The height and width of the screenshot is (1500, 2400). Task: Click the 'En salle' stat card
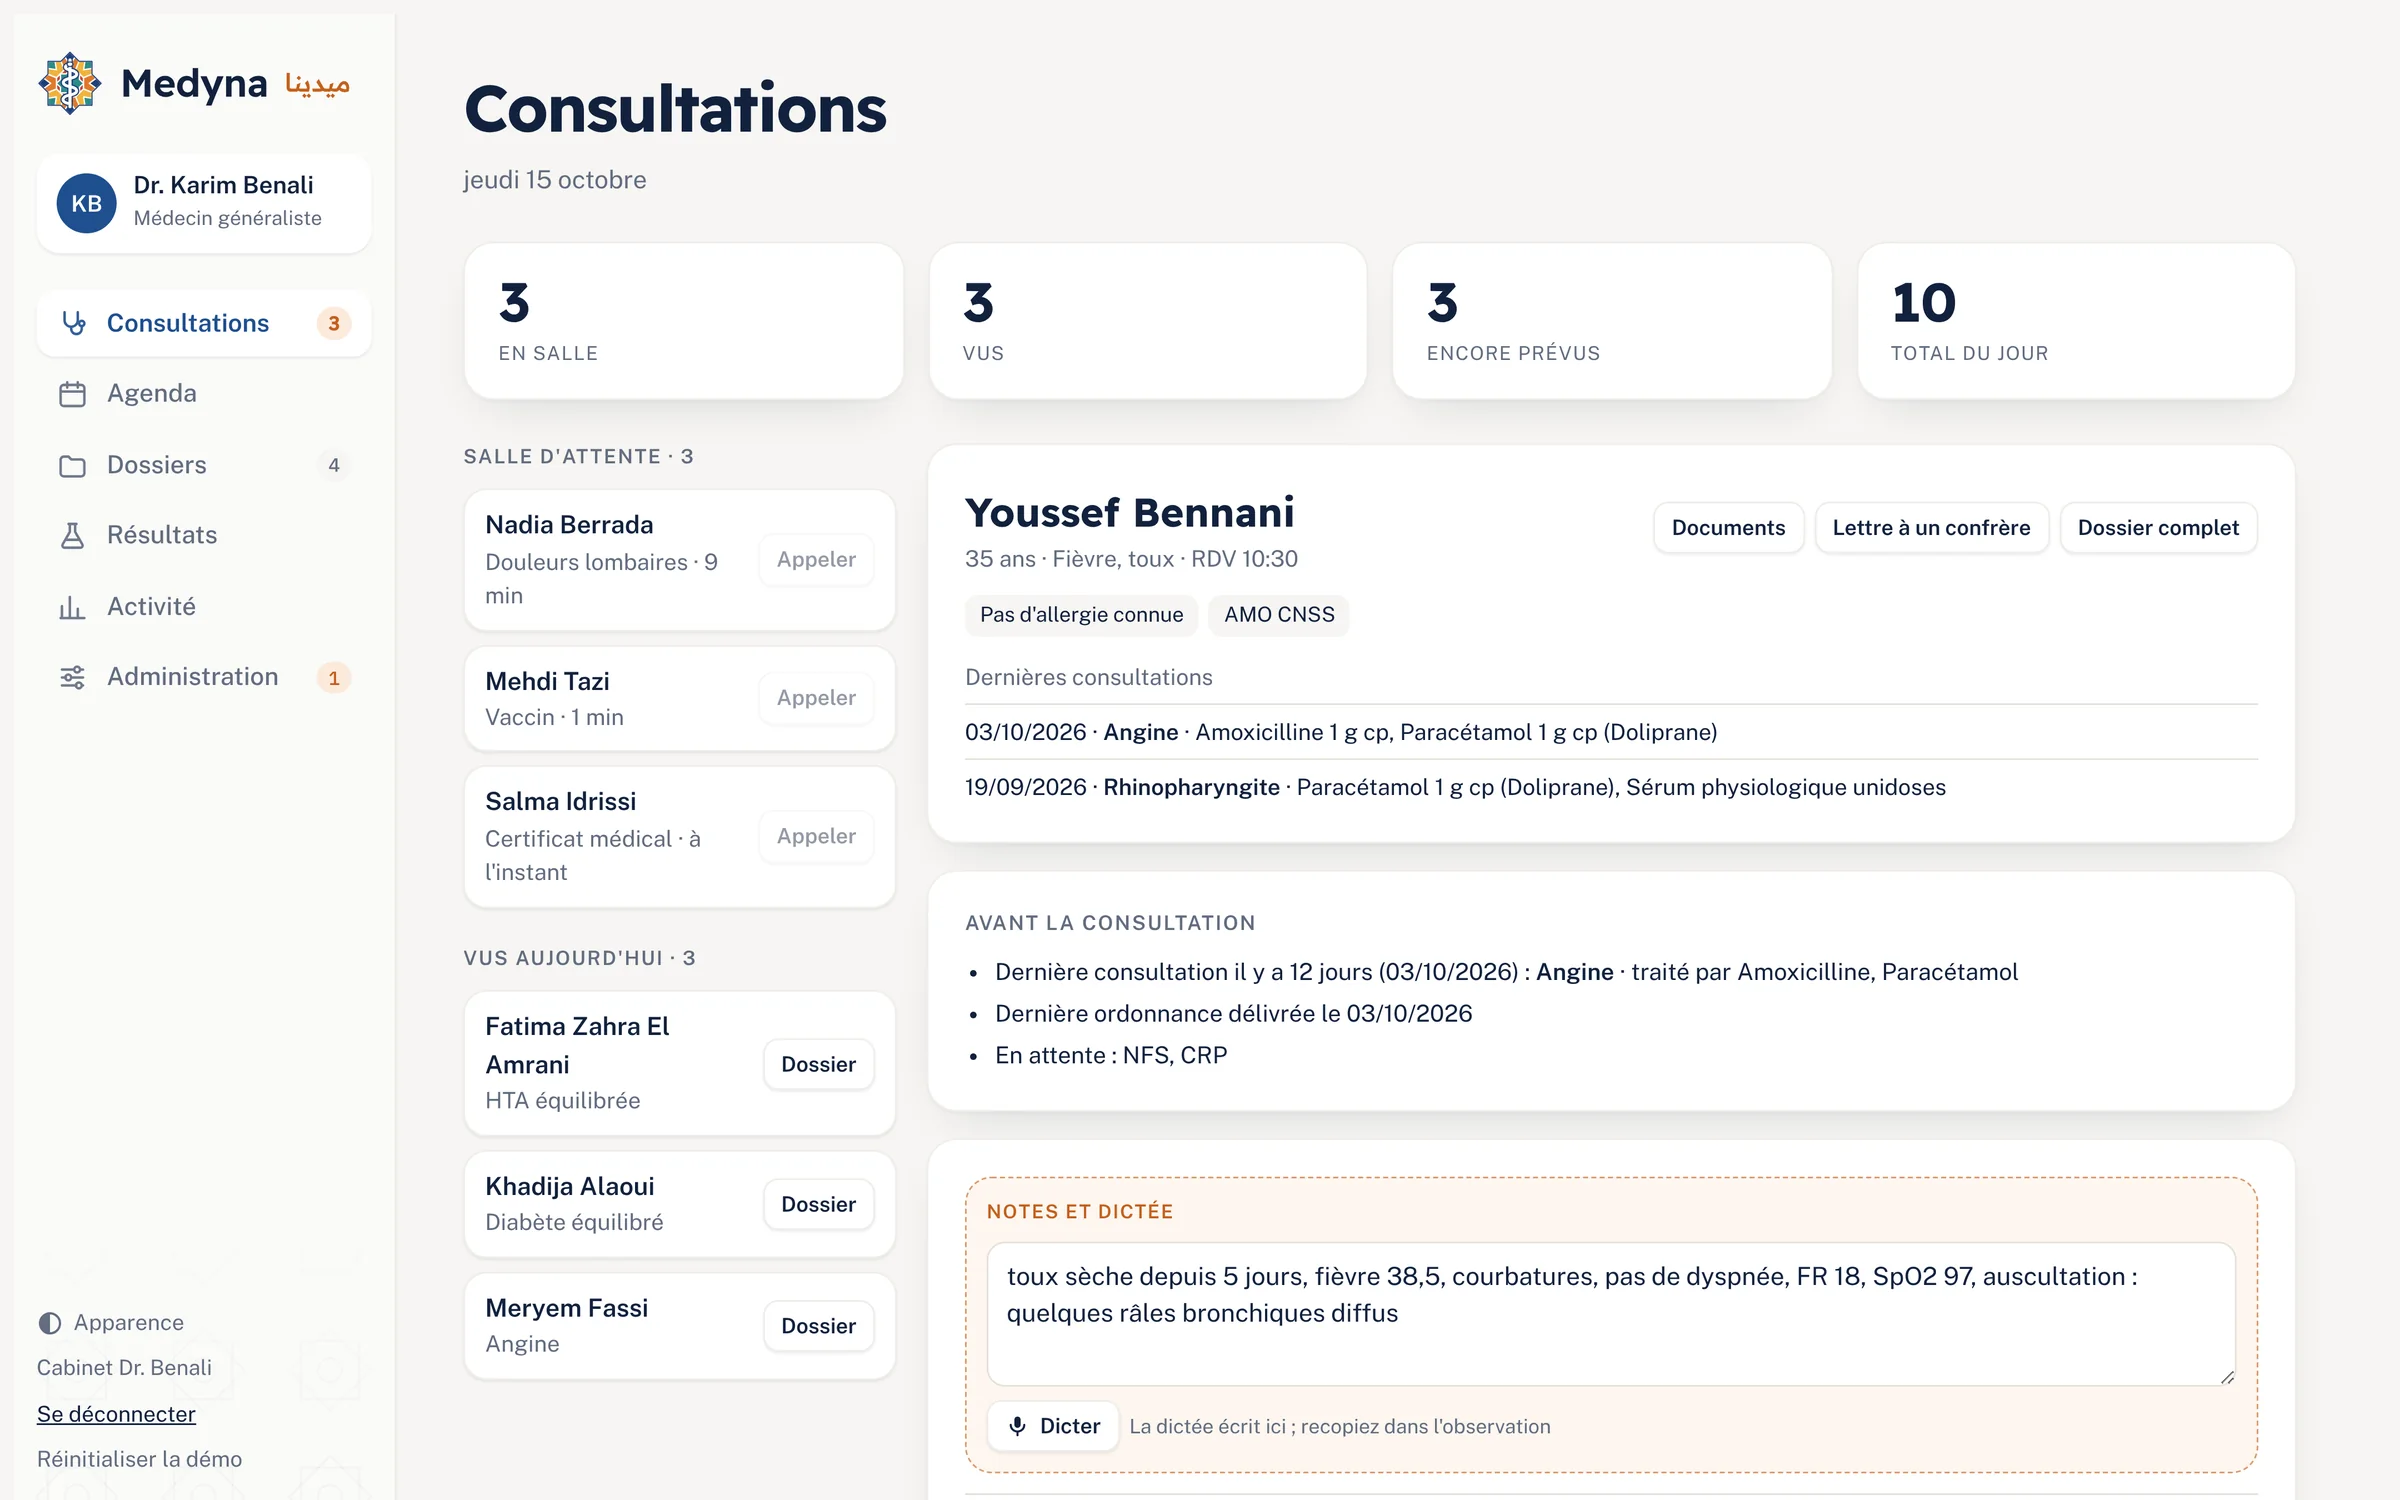pos(684,321)
